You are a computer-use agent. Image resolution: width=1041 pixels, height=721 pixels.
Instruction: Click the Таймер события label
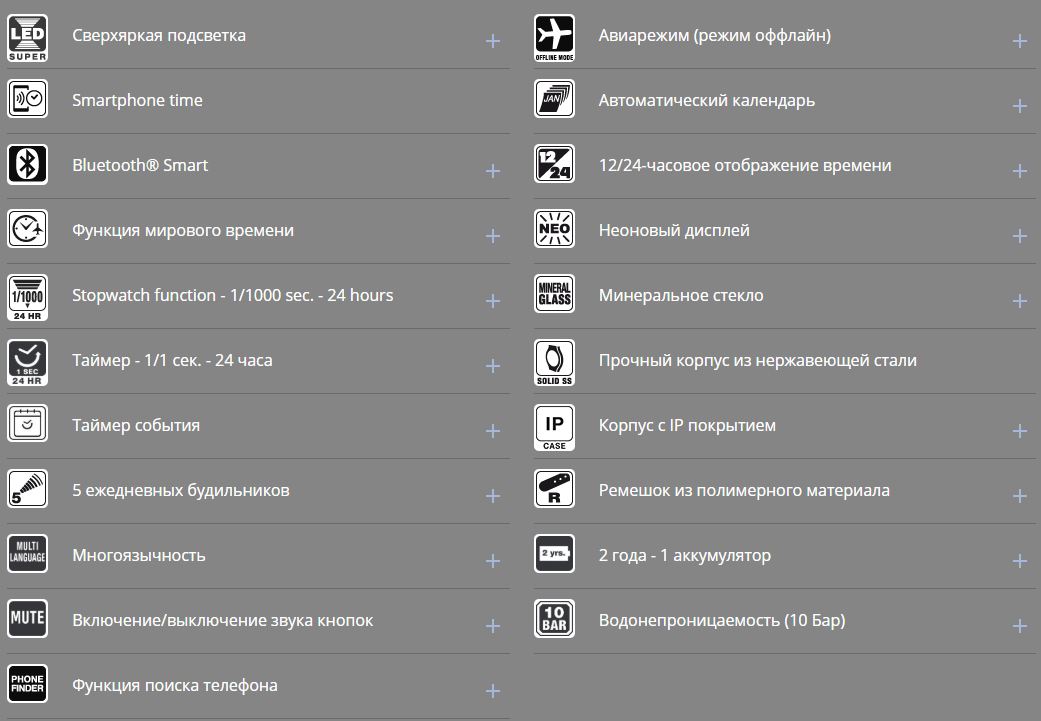(136, 425)
